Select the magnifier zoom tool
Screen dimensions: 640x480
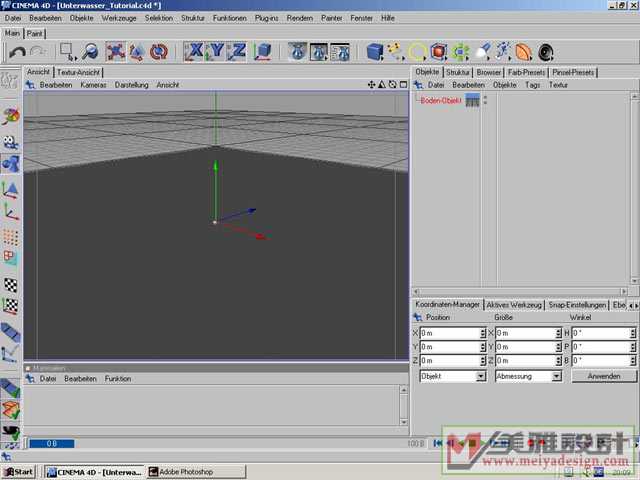click(x=90, y=52)
